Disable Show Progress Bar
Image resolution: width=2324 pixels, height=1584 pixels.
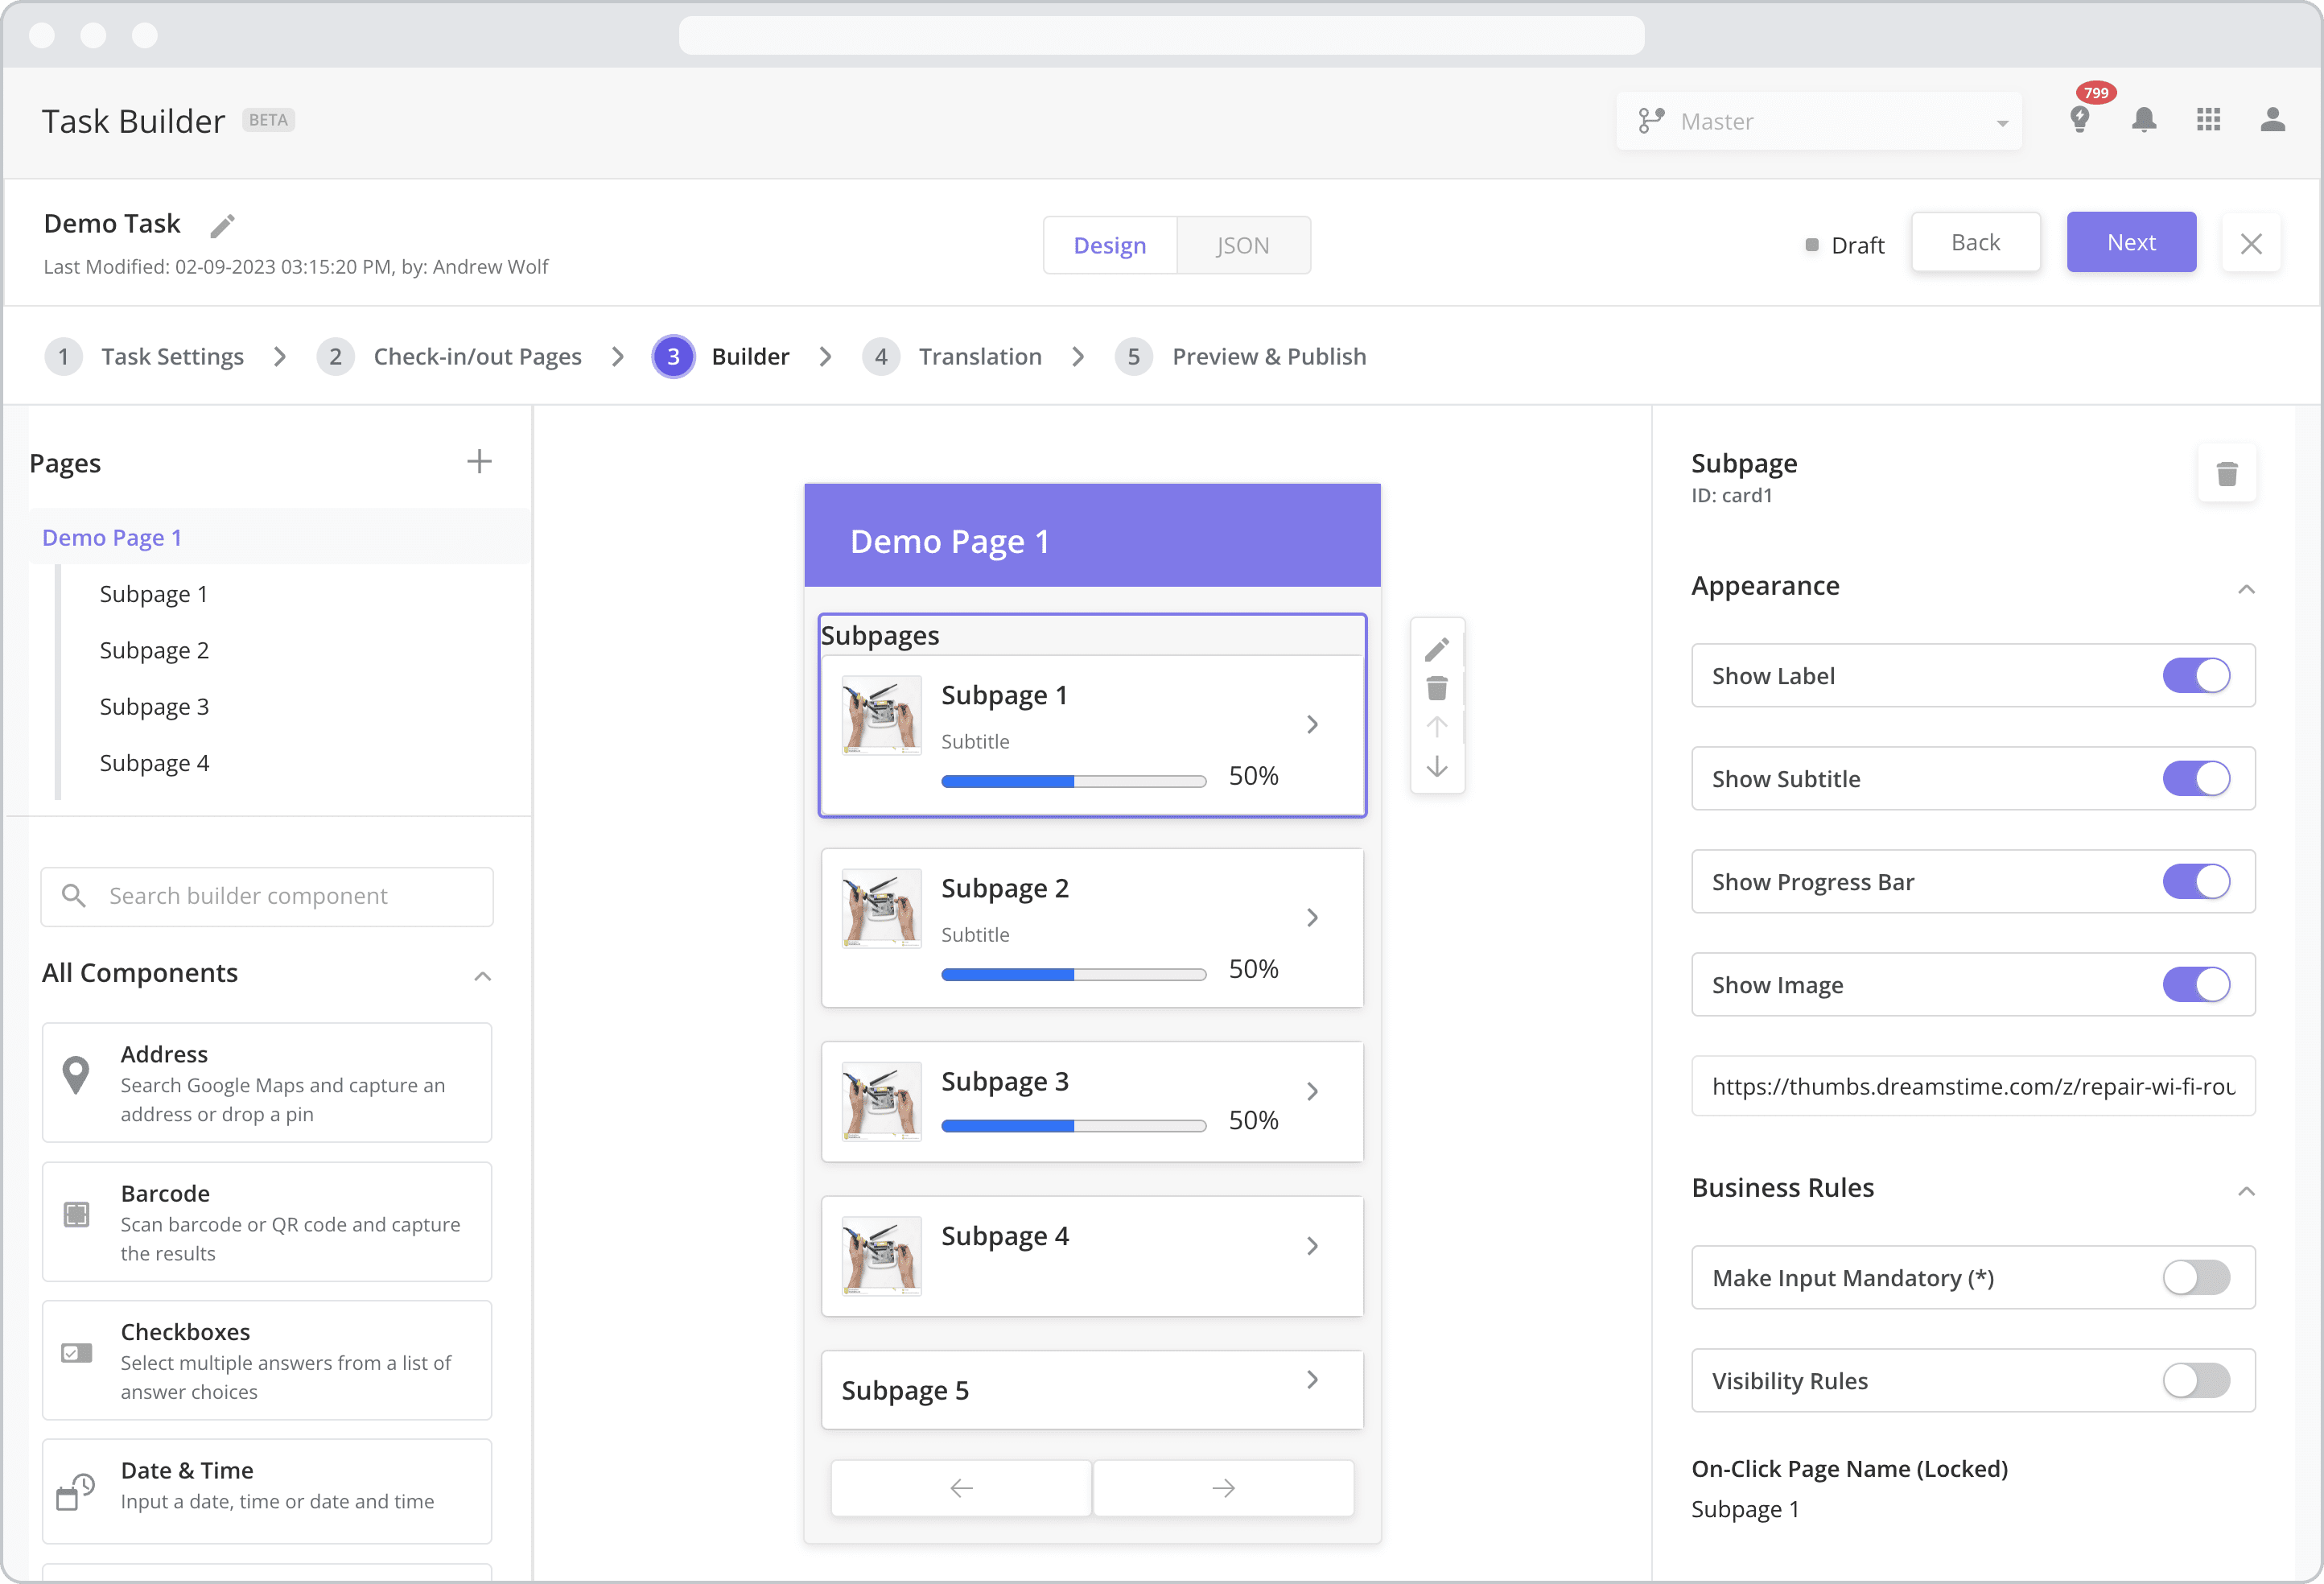pos(2196,882)
